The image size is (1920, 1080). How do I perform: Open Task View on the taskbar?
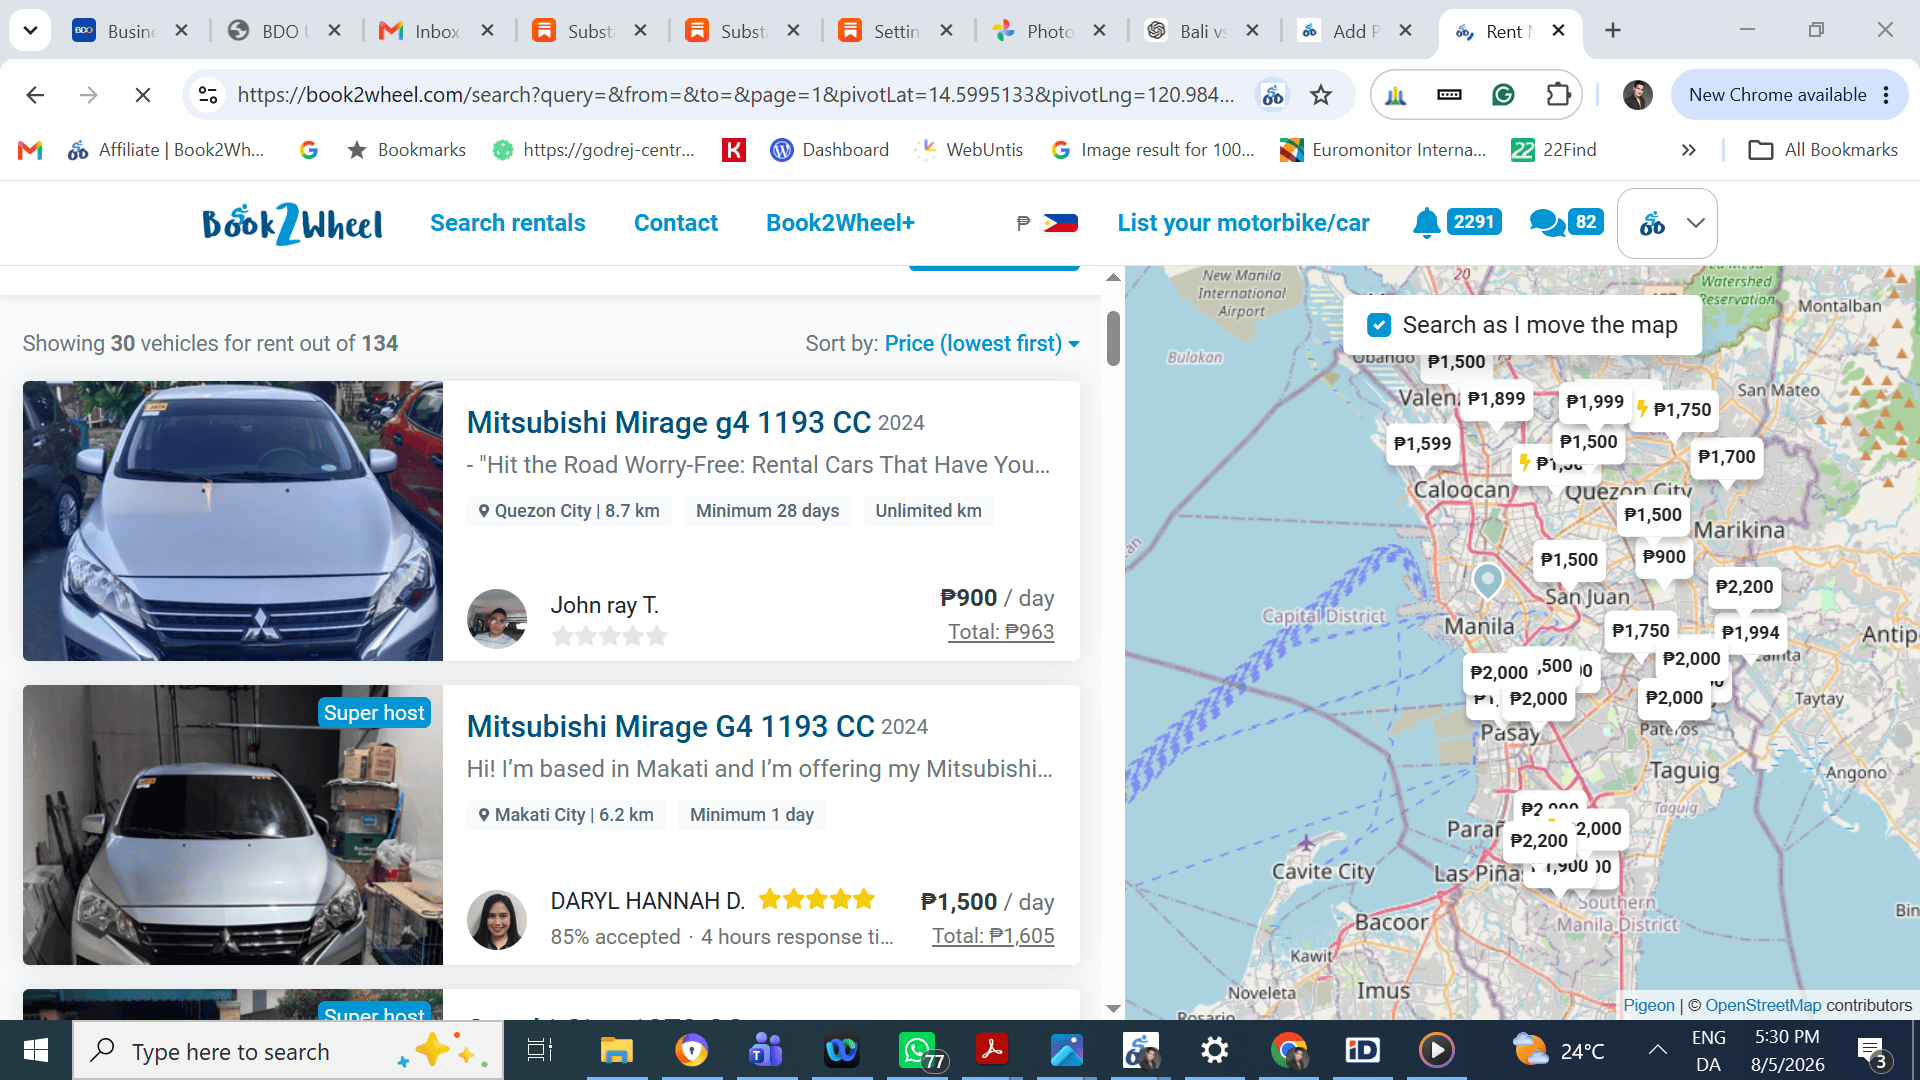540,1051
